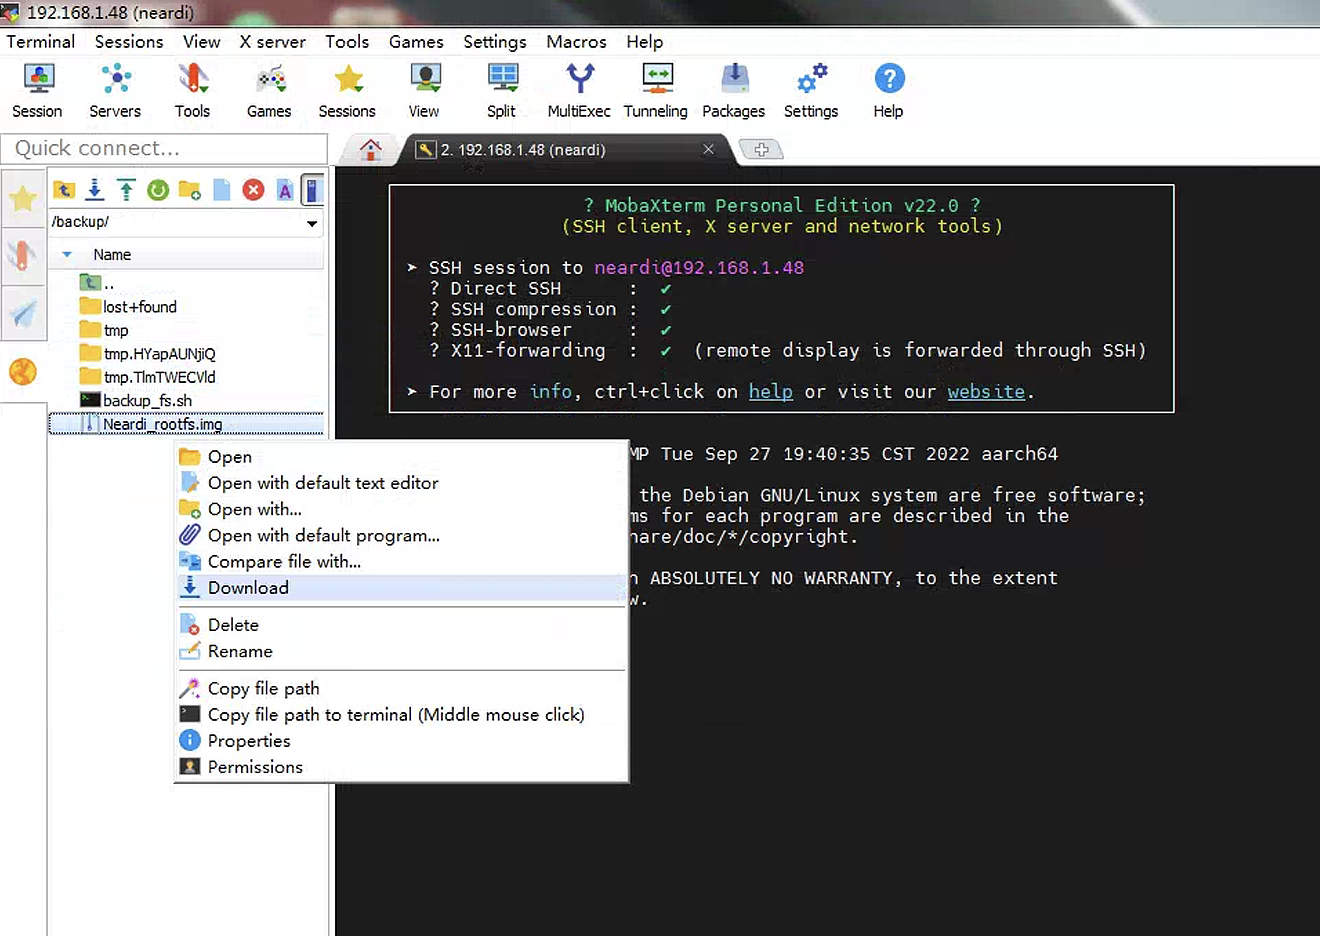This screenshot has width=1320, height=936.
Task: Choose Delete from the context menu
Action: coord(401,625)
